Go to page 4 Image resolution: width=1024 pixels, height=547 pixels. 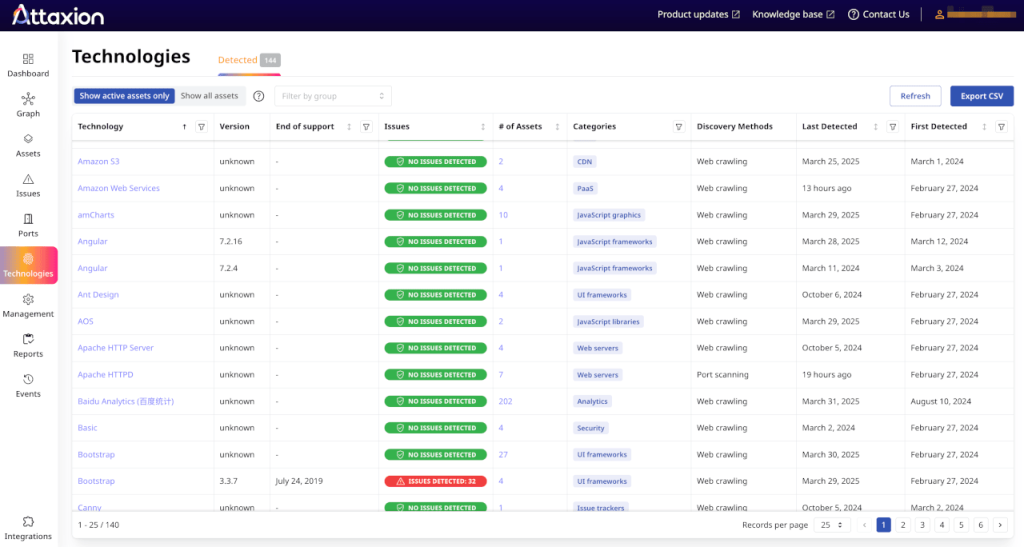[942, 525]
